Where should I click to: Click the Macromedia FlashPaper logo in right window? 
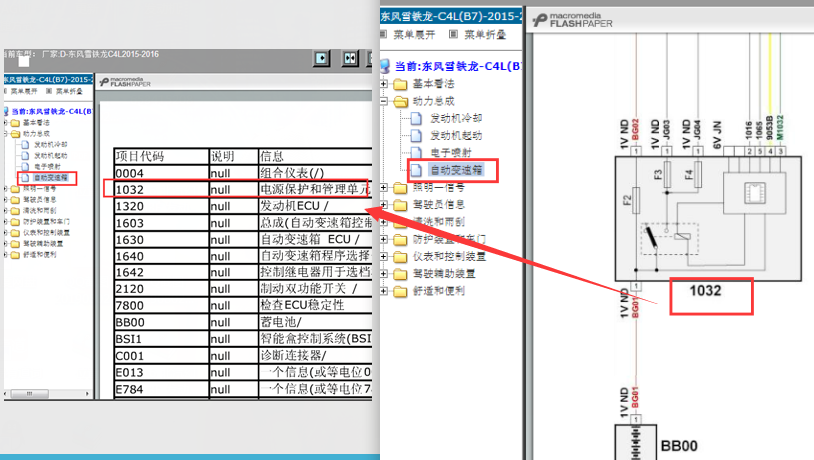click(573, 20)
